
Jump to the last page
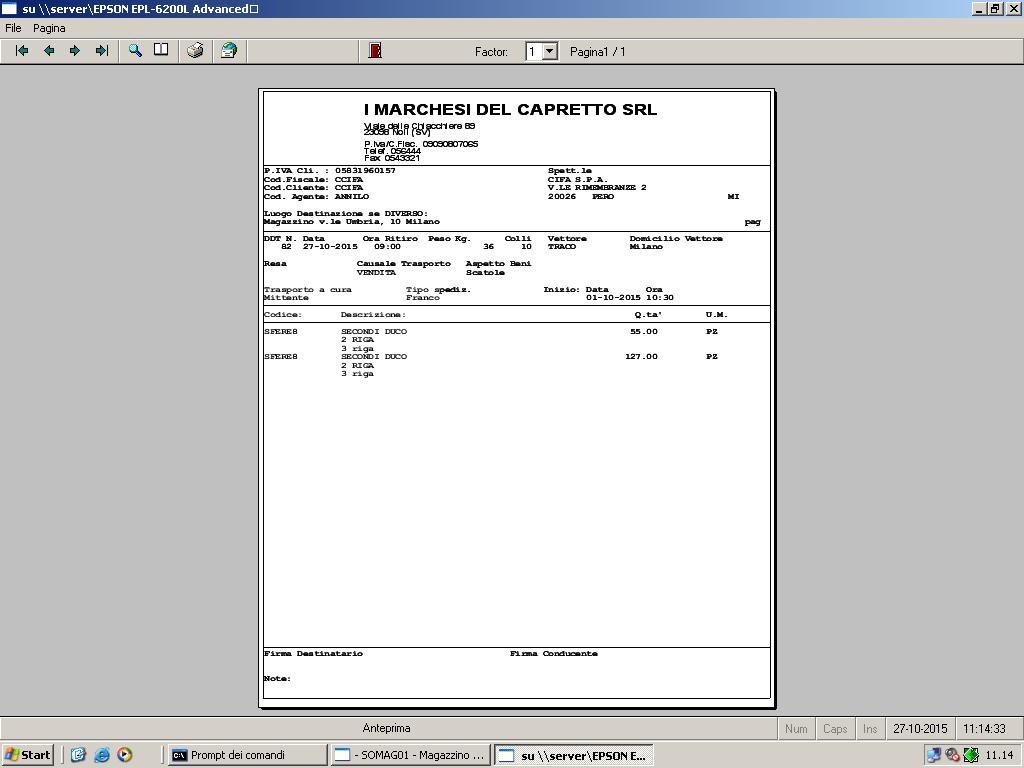101,51
